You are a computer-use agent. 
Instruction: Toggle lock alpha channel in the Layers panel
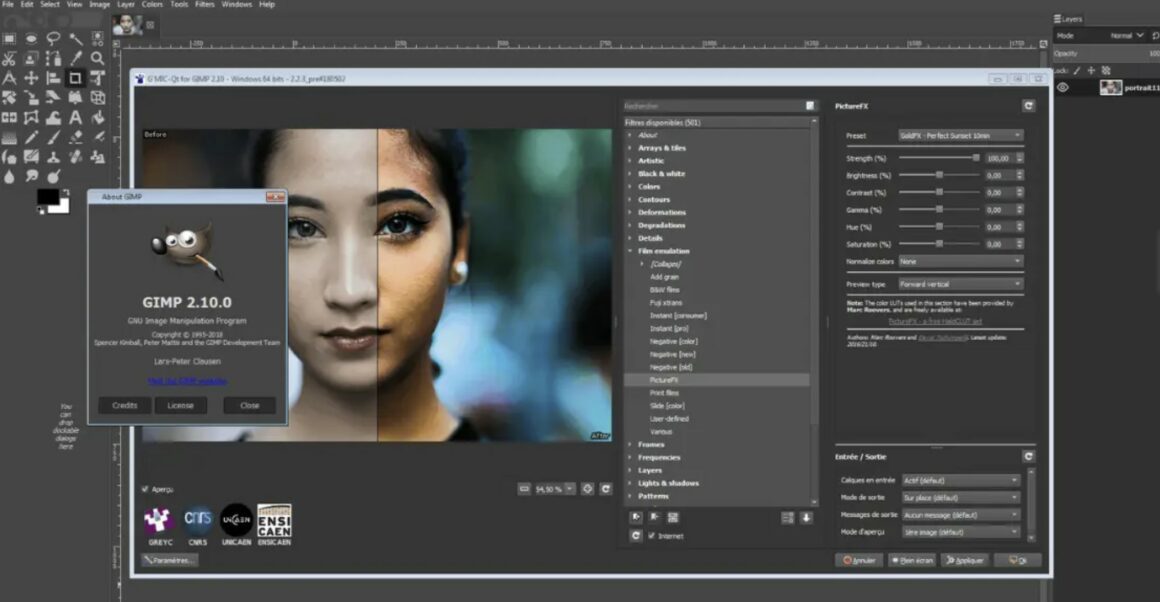pos(1106,71)
